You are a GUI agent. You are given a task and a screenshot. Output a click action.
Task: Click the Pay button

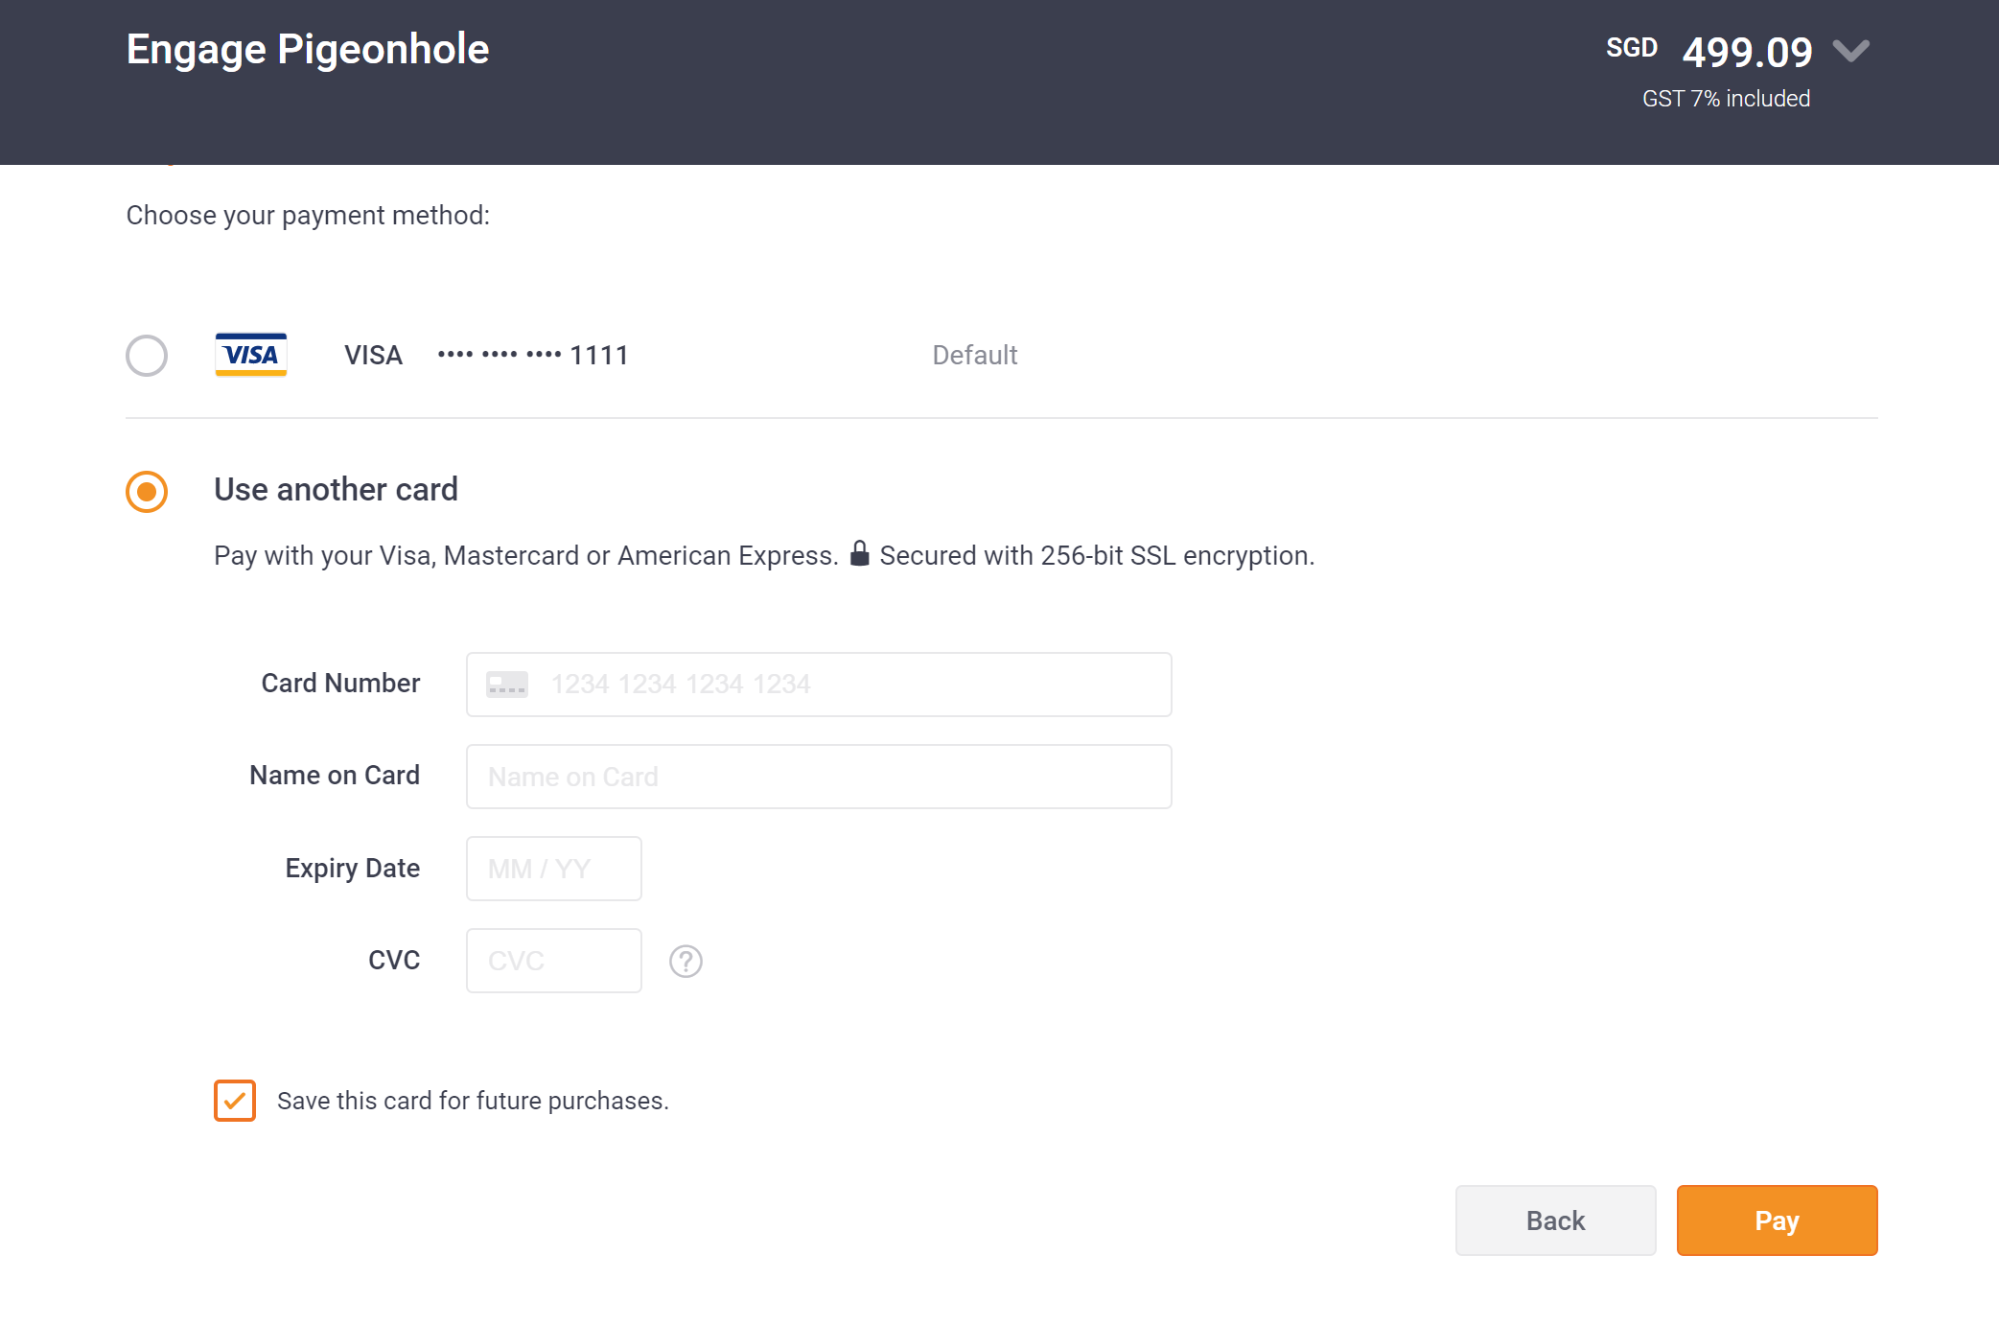1777,1220
